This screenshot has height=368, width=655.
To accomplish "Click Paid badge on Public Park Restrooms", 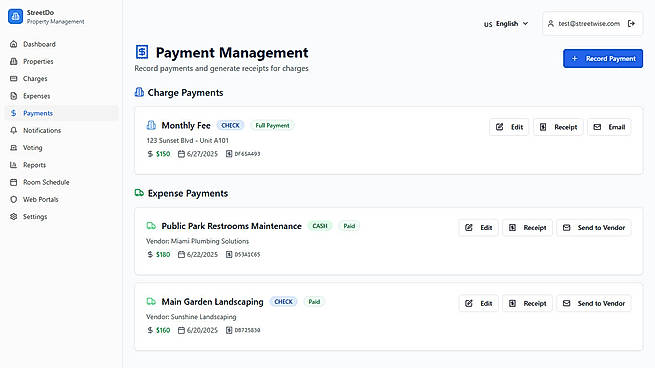I will coord(349,226).
